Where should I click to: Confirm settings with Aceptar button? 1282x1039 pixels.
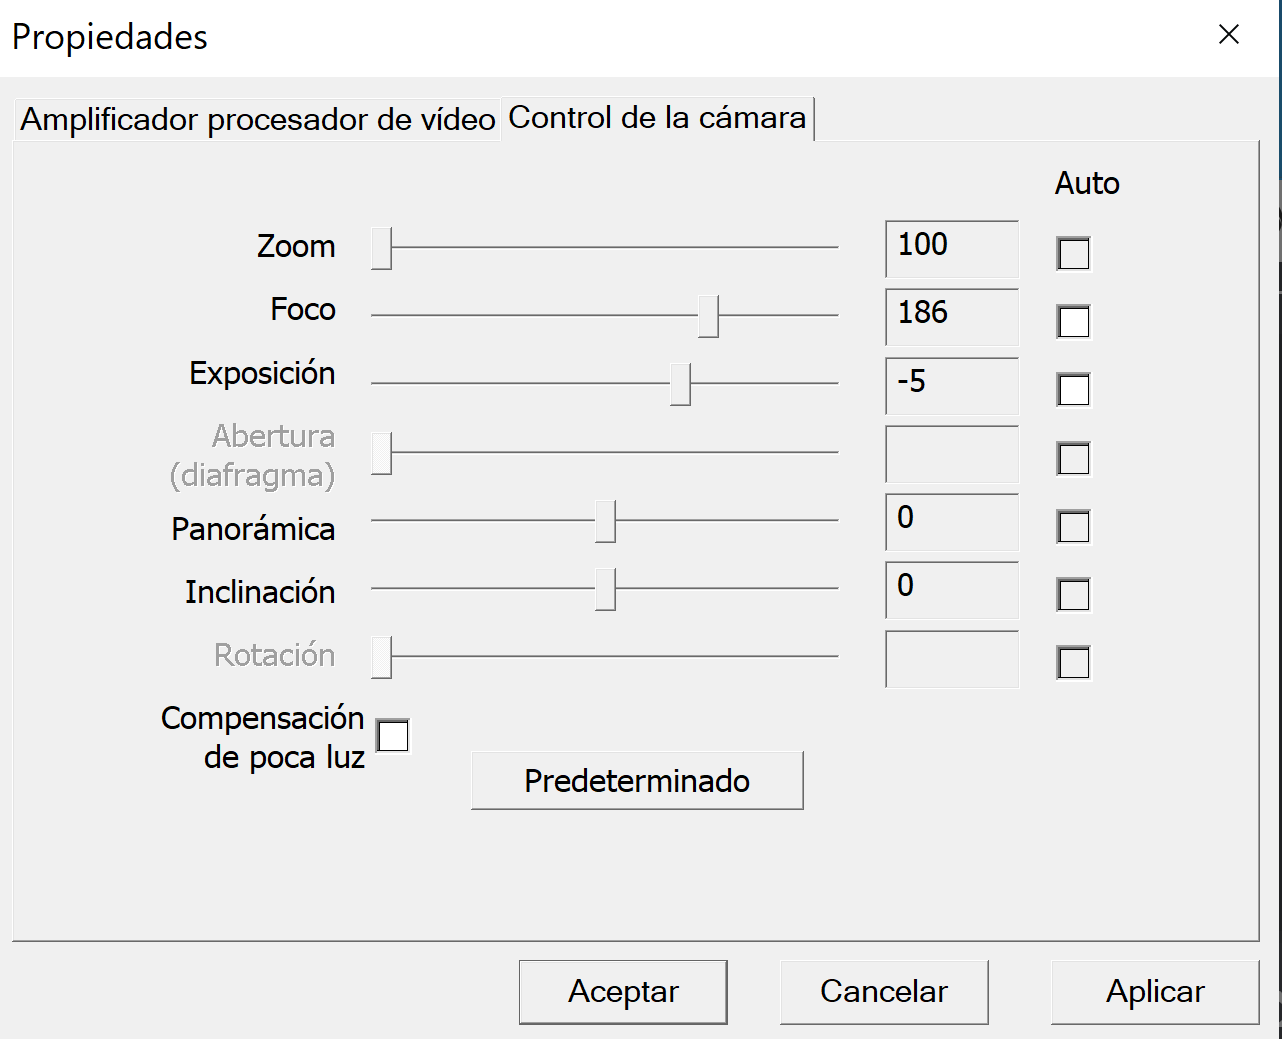click(623, 991)
